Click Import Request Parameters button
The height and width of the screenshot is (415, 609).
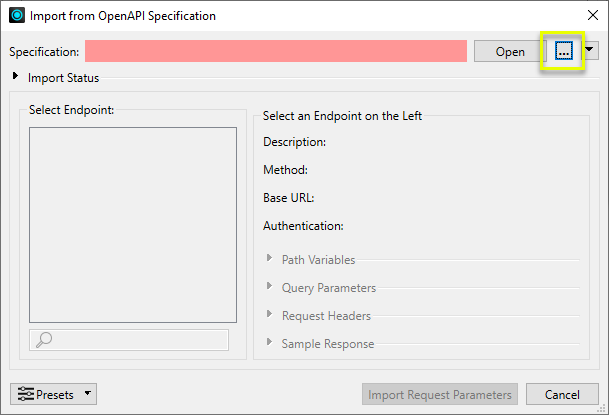coord(440,394)
